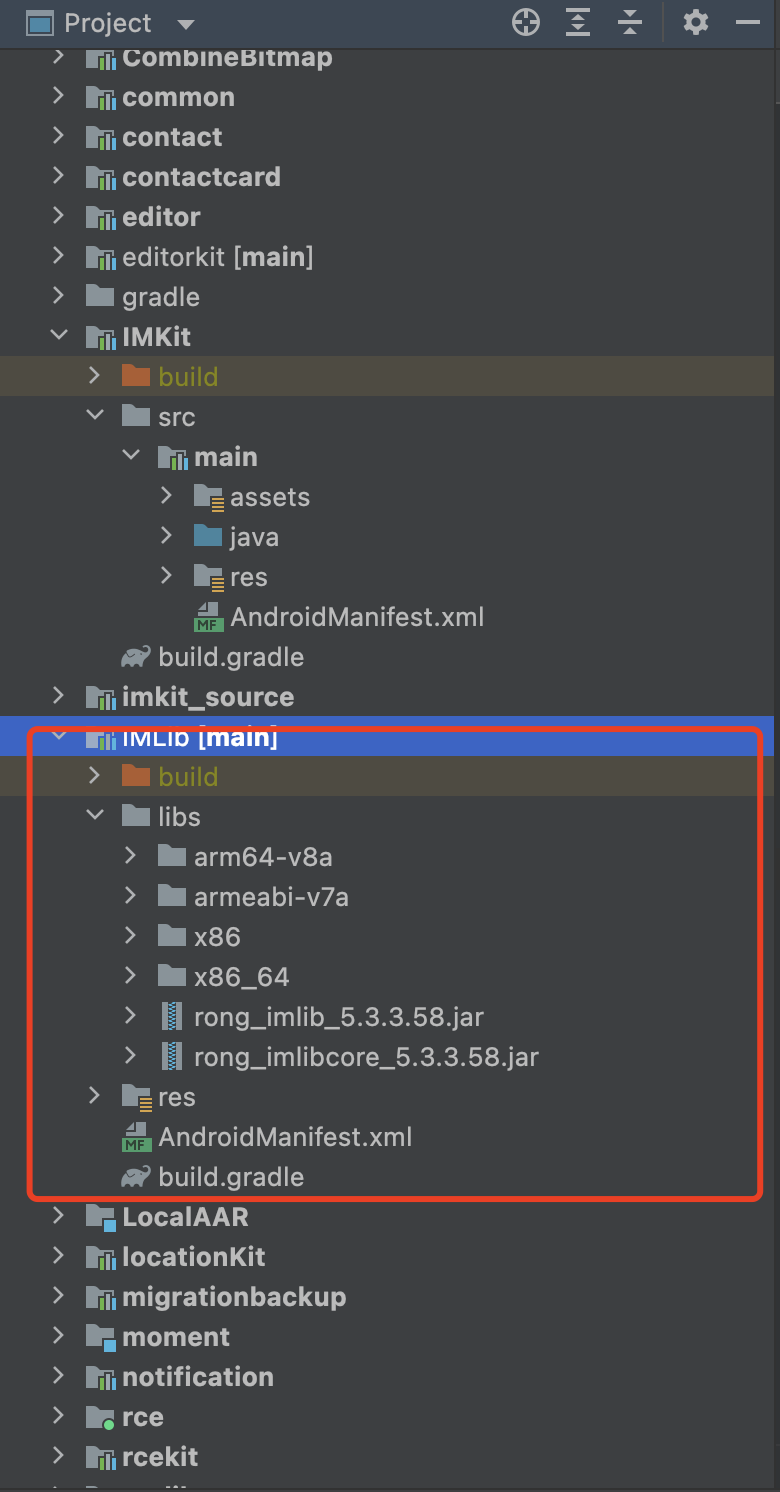Viewport: 780px width, 1492px height.
Task: Select the java folder under main
Action: pos(253,537)
